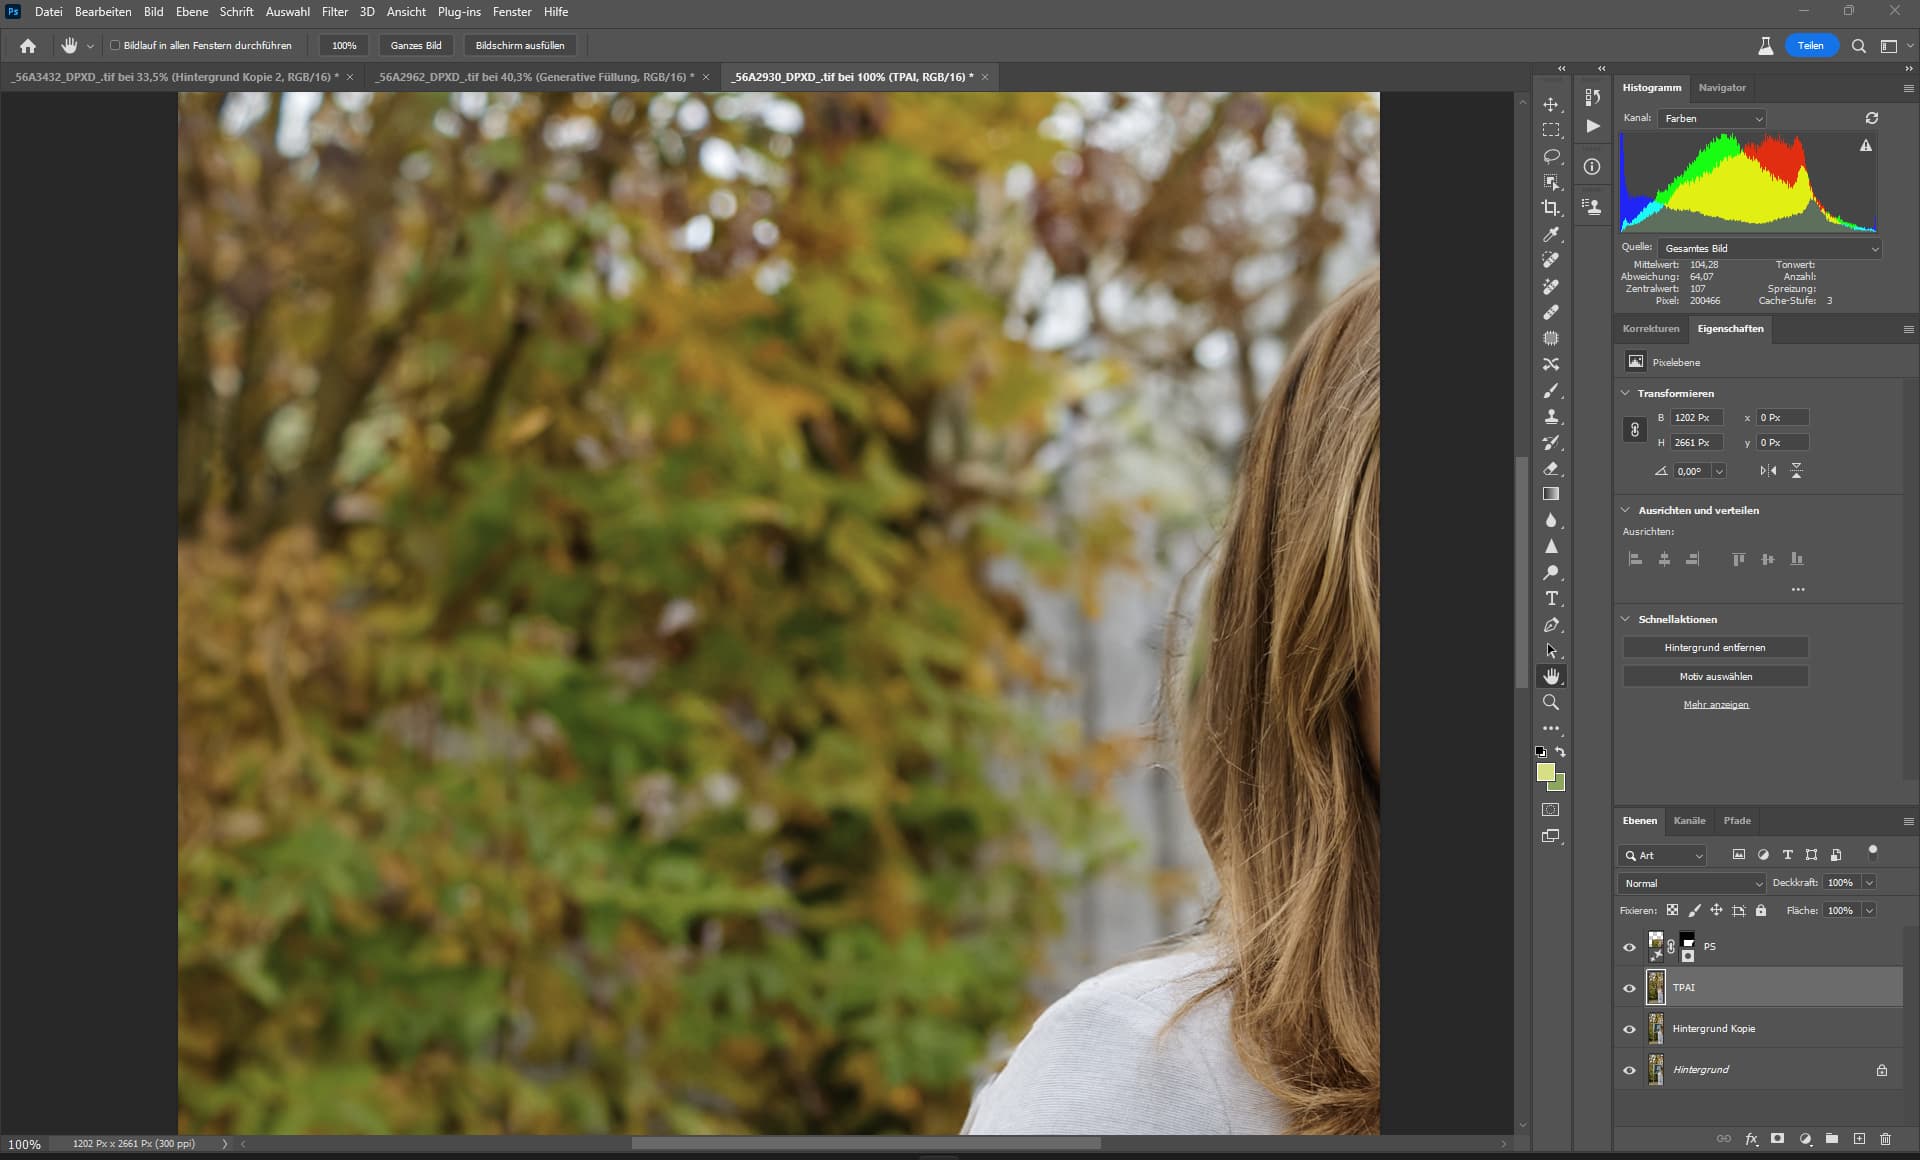The width and height of the screenshot is (1920, 1160).
Task: Open the Kanal dropdown showing Farben
Action: tap(1712, 118)
